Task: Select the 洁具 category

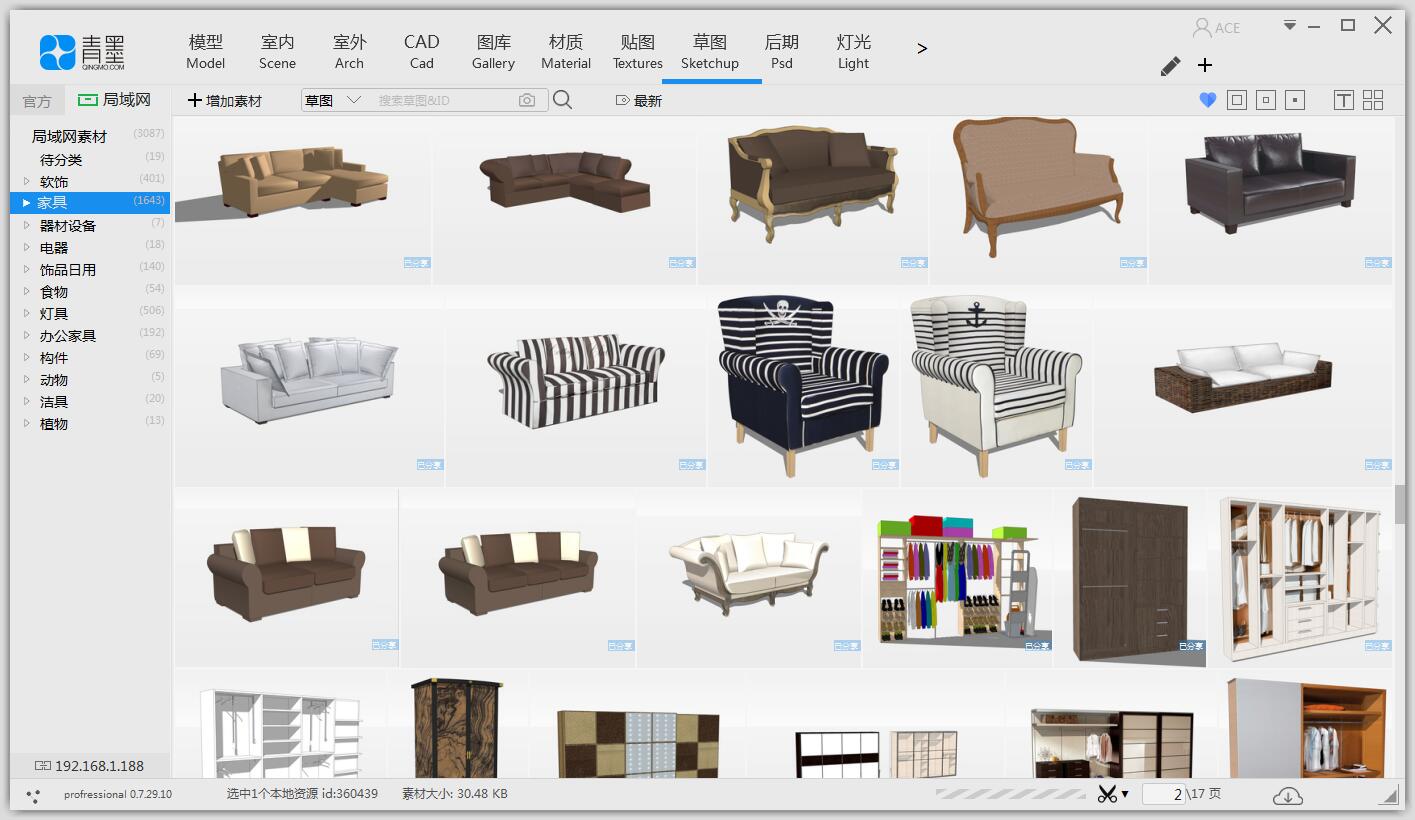Action: tap(54, 402)
